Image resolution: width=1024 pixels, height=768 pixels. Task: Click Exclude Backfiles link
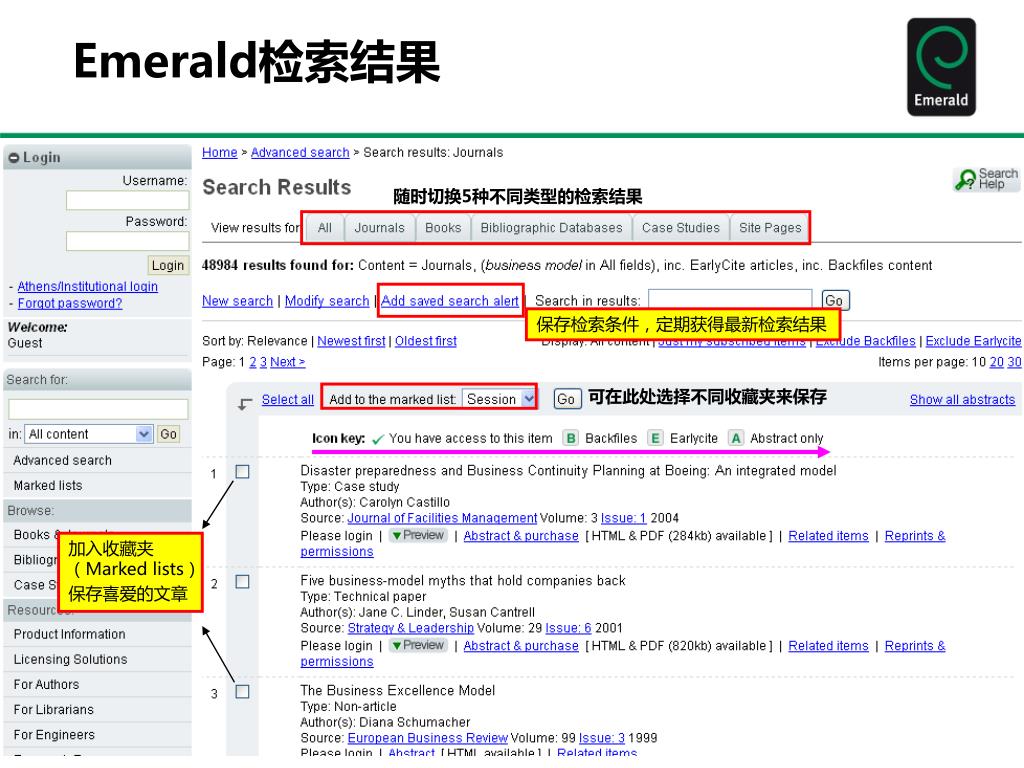pyautogui.click(x=866, y=341)
